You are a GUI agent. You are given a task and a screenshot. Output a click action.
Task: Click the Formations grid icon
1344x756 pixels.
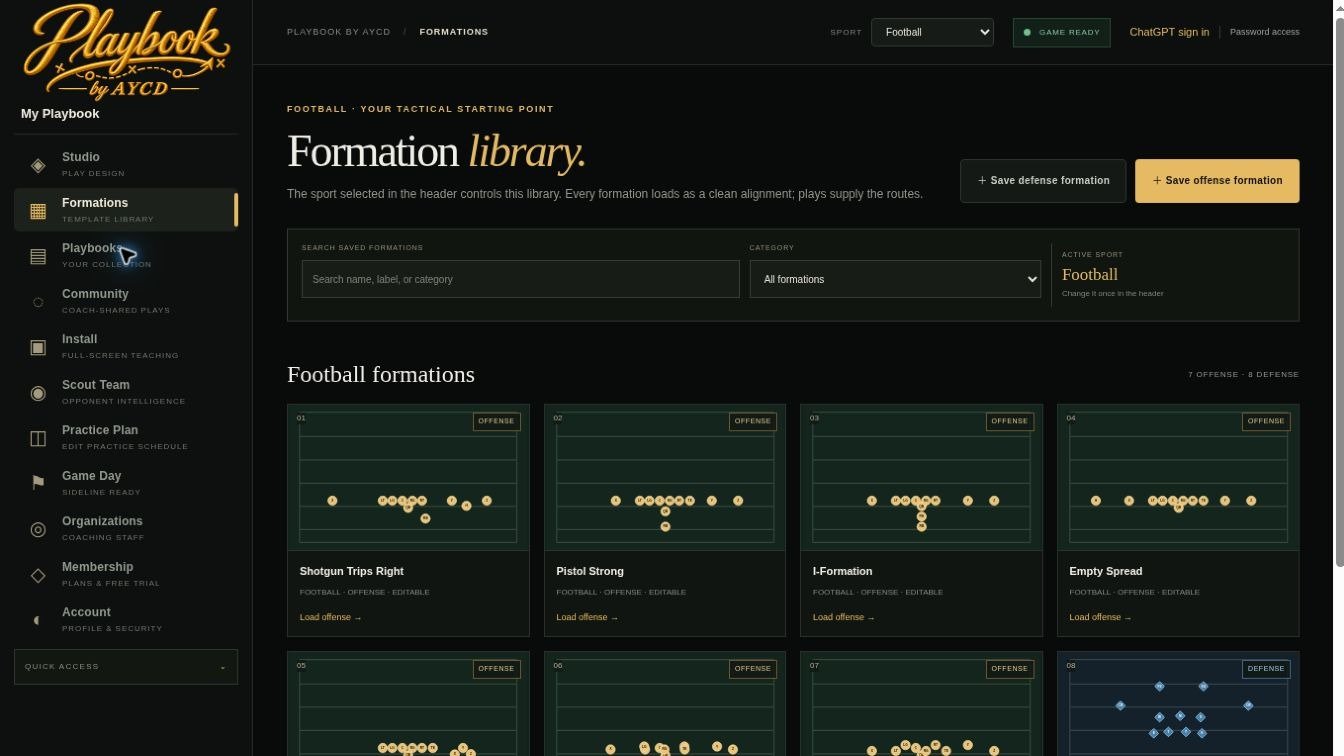pyautogui.click(x=38, y=211)
